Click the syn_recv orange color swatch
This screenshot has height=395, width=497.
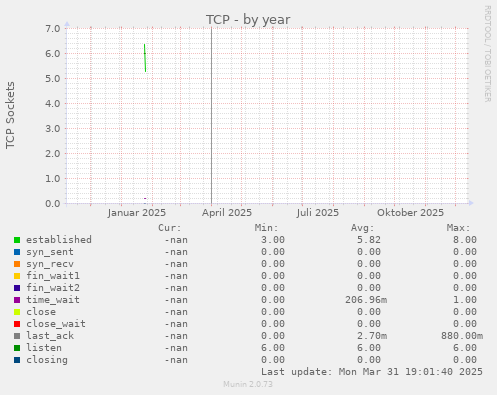pos(17,264)
